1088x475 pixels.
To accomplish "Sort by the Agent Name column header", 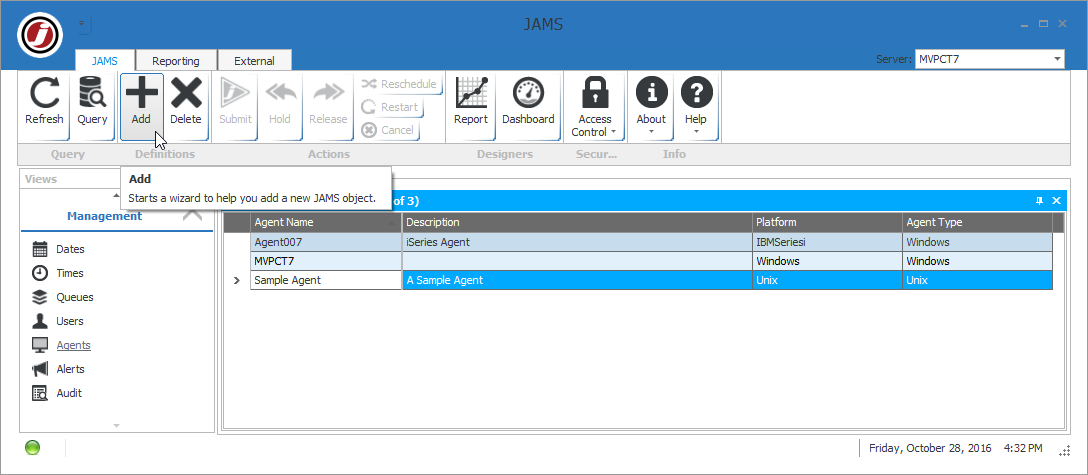I will (326, 223).
